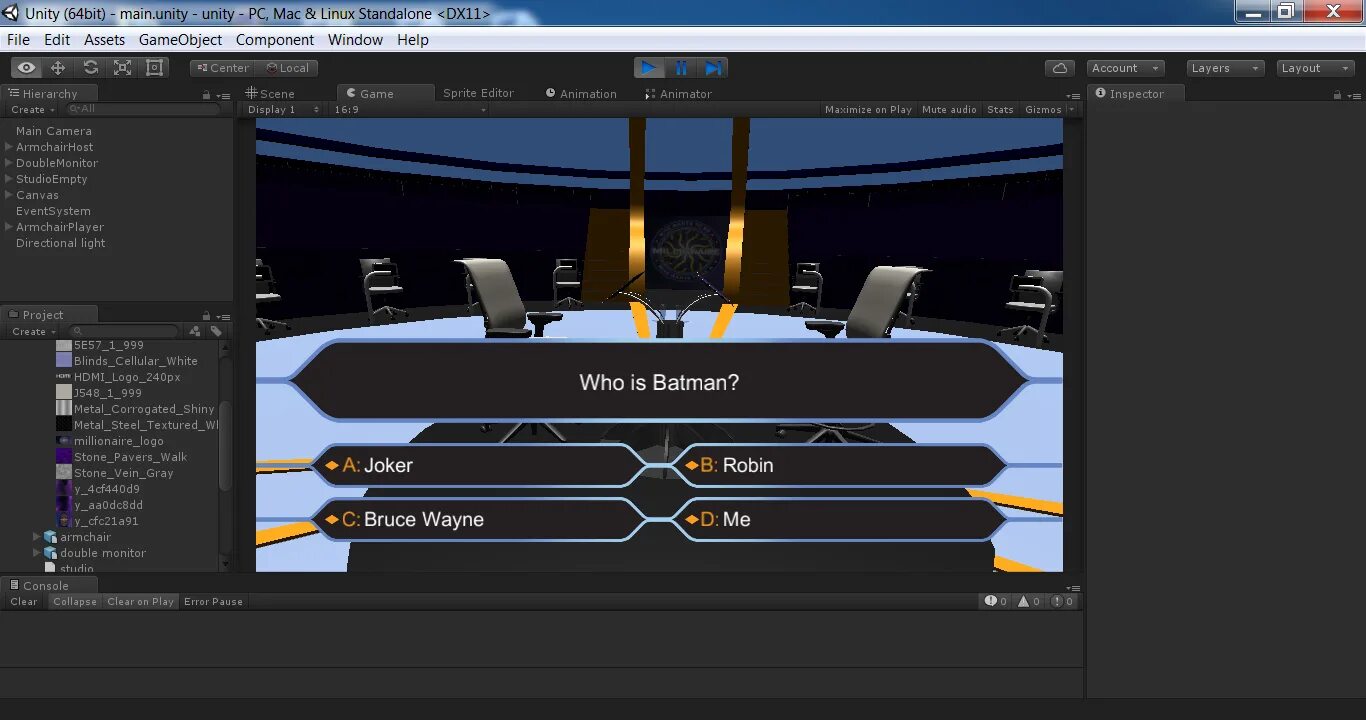Image resolution: width=1366 pixels, height=720 pixels.
Task: Search by label in Project panel
Action: coord(216,331)
